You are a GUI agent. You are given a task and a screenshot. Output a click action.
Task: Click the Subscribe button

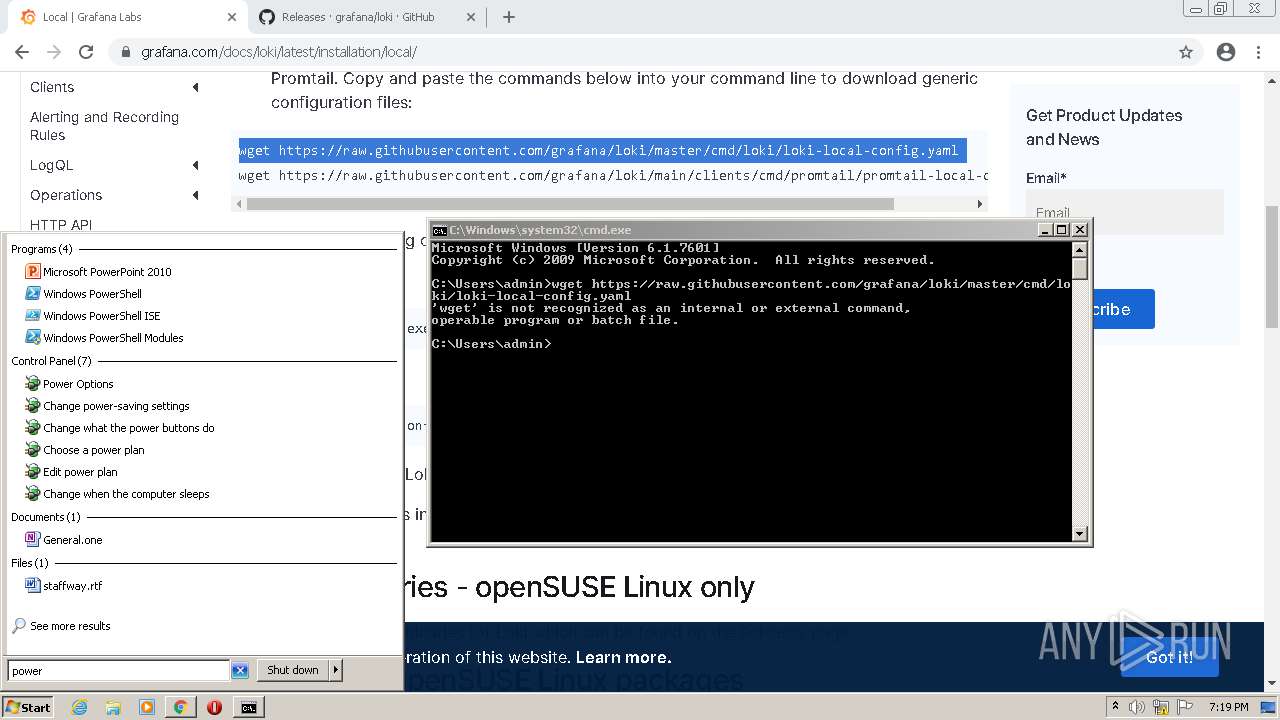[x=1121, y=309]
